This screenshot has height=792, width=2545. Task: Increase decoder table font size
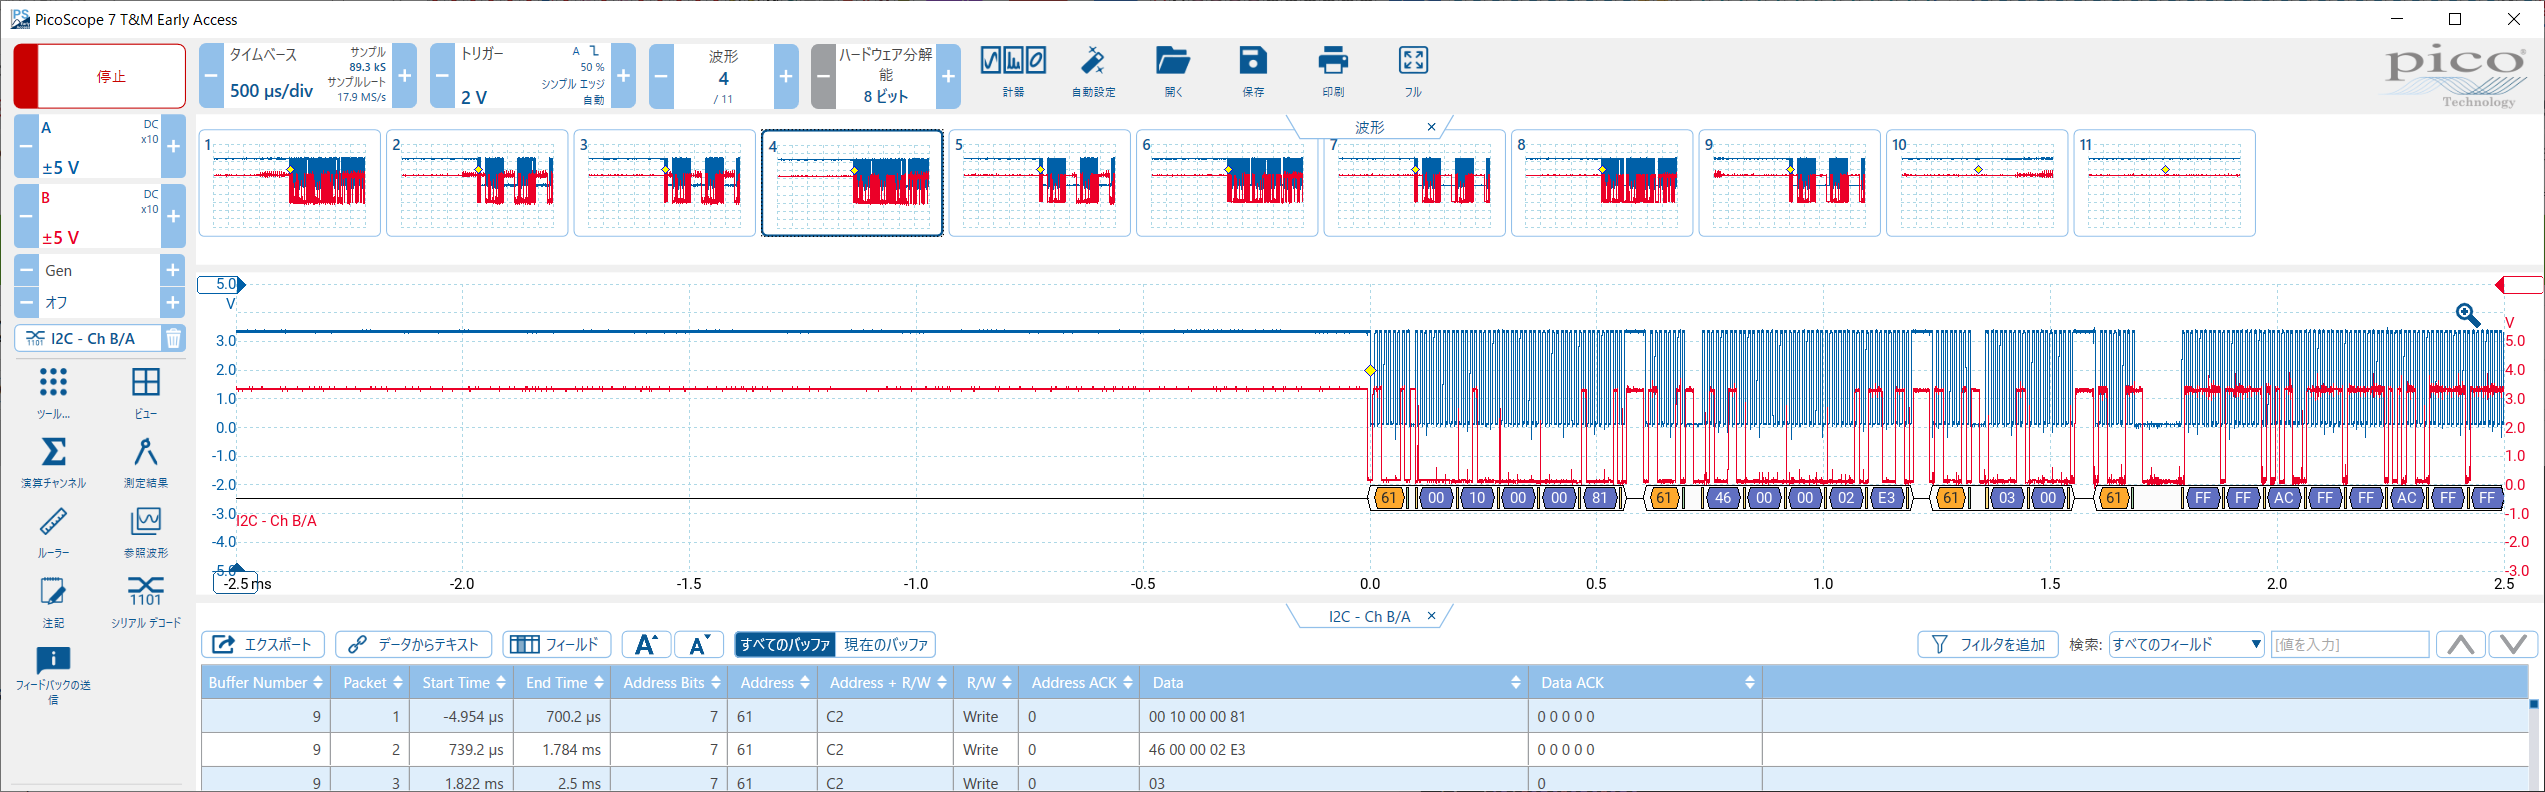coord(646,645)
